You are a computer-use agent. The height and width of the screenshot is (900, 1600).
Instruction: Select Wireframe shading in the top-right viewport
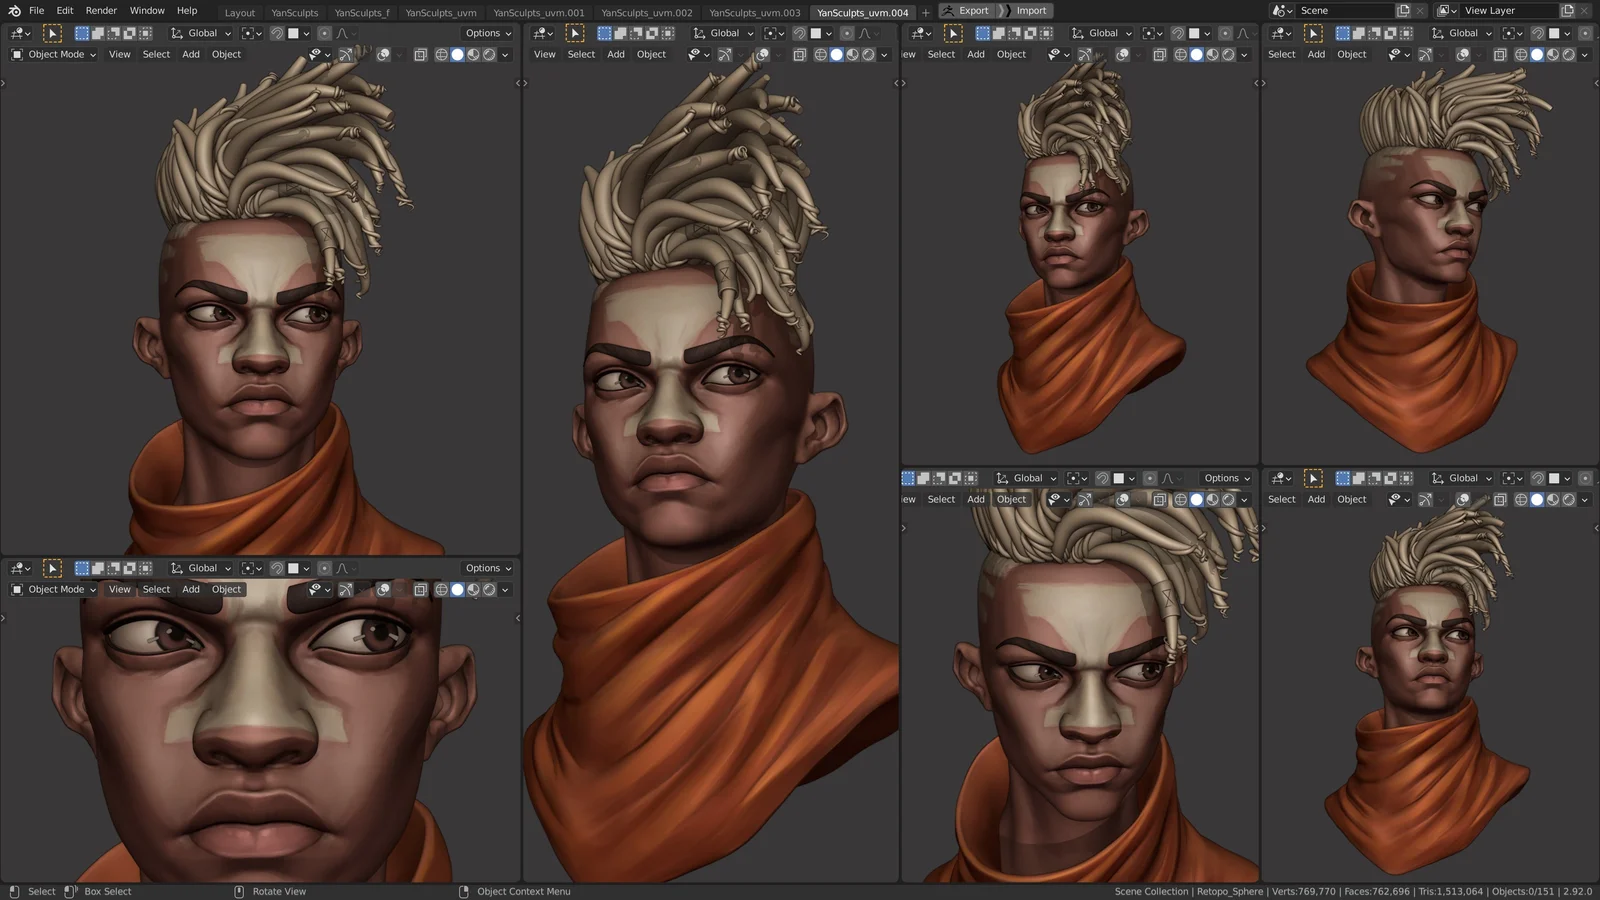coord(1520,54)
